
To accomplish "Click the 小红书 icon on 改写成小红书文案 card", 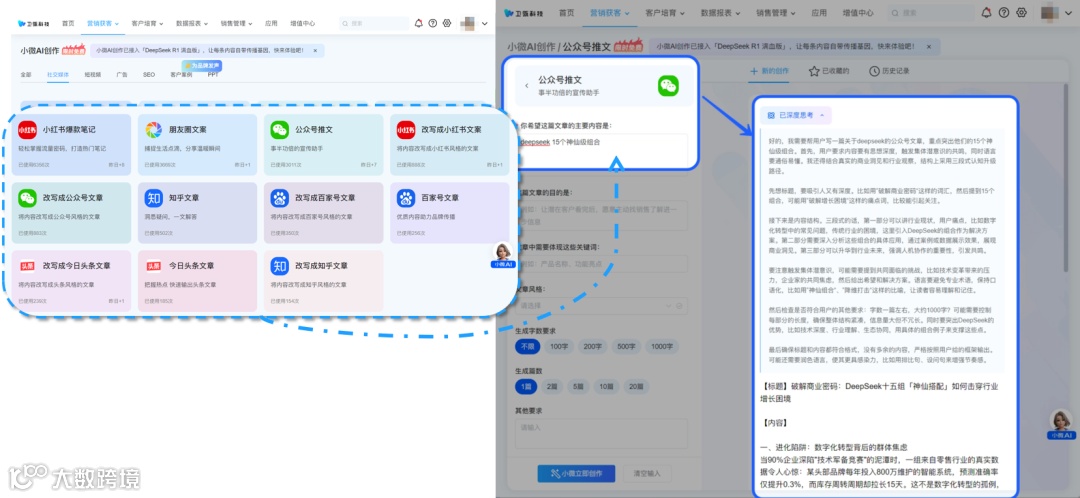I will 406,129.
